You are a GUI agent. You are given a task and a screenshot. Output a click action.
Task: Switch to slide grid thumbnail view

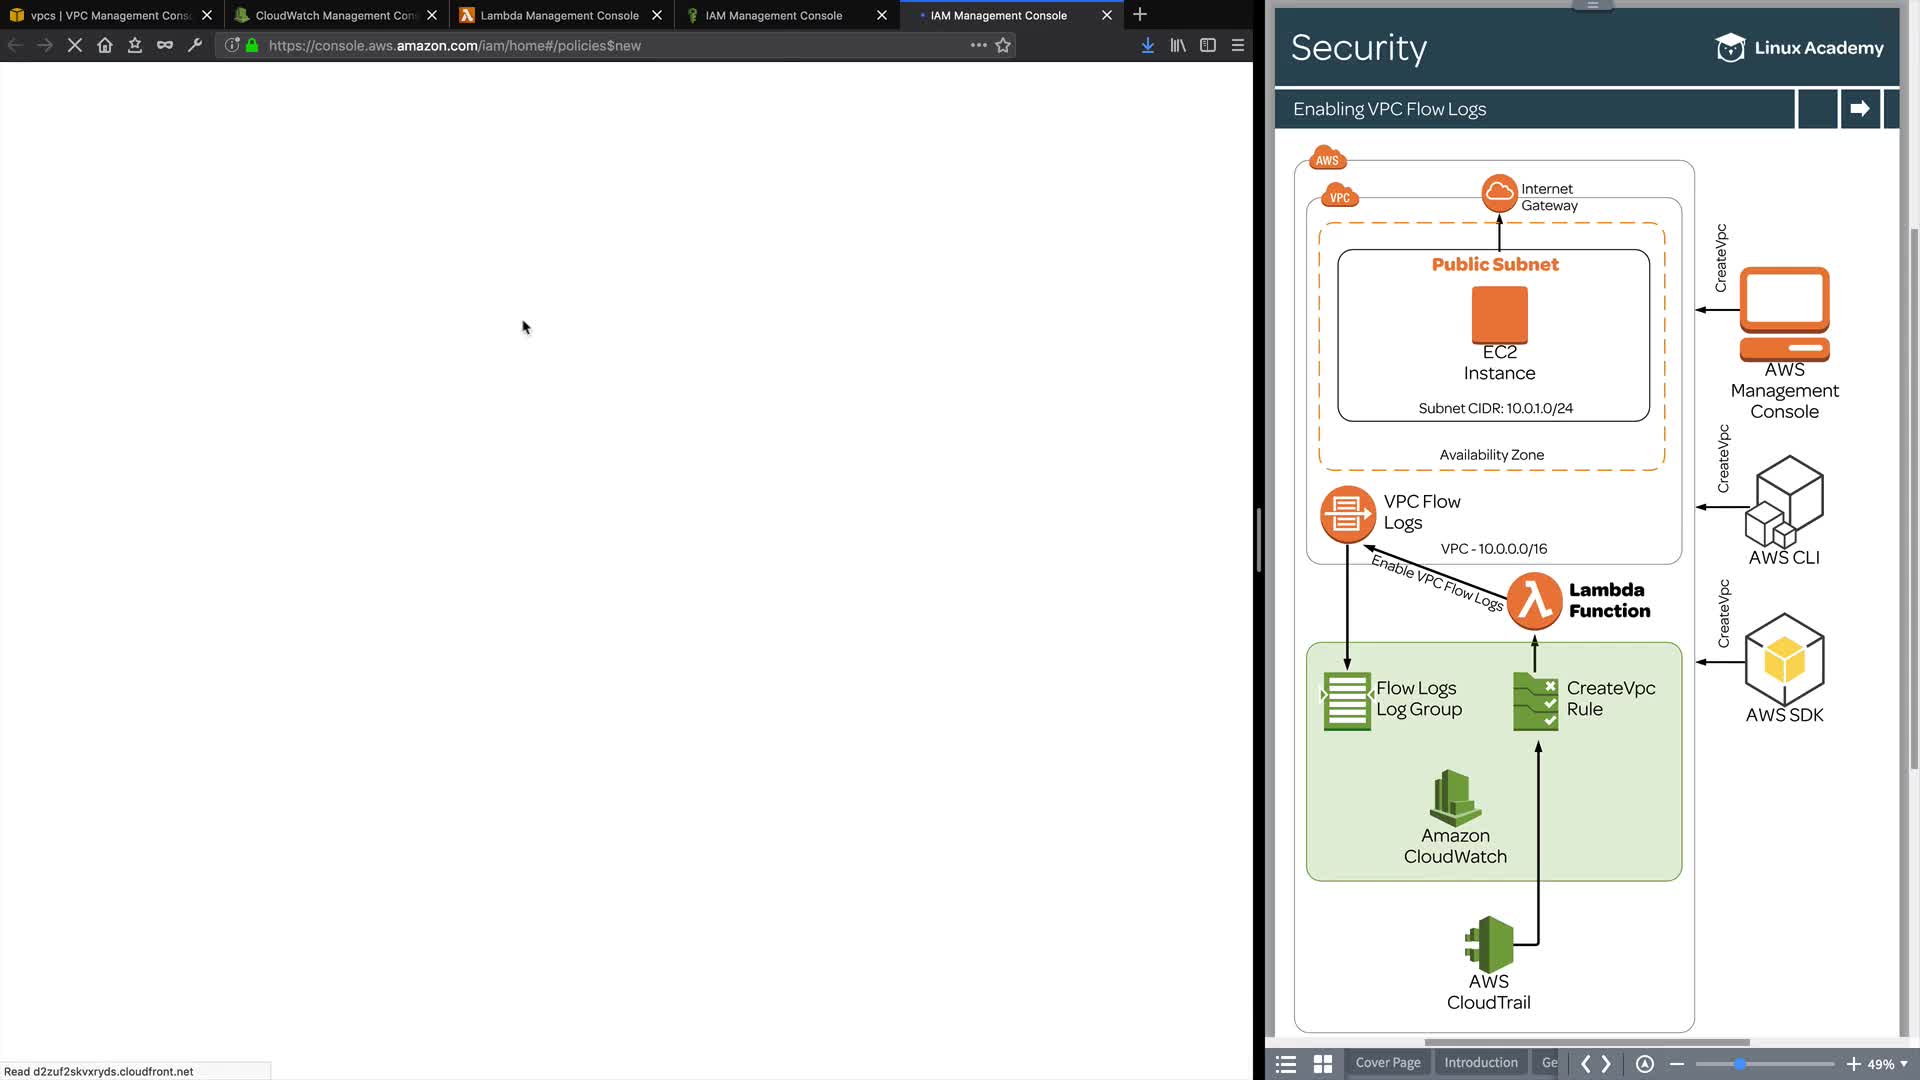coord(1322,1064)
